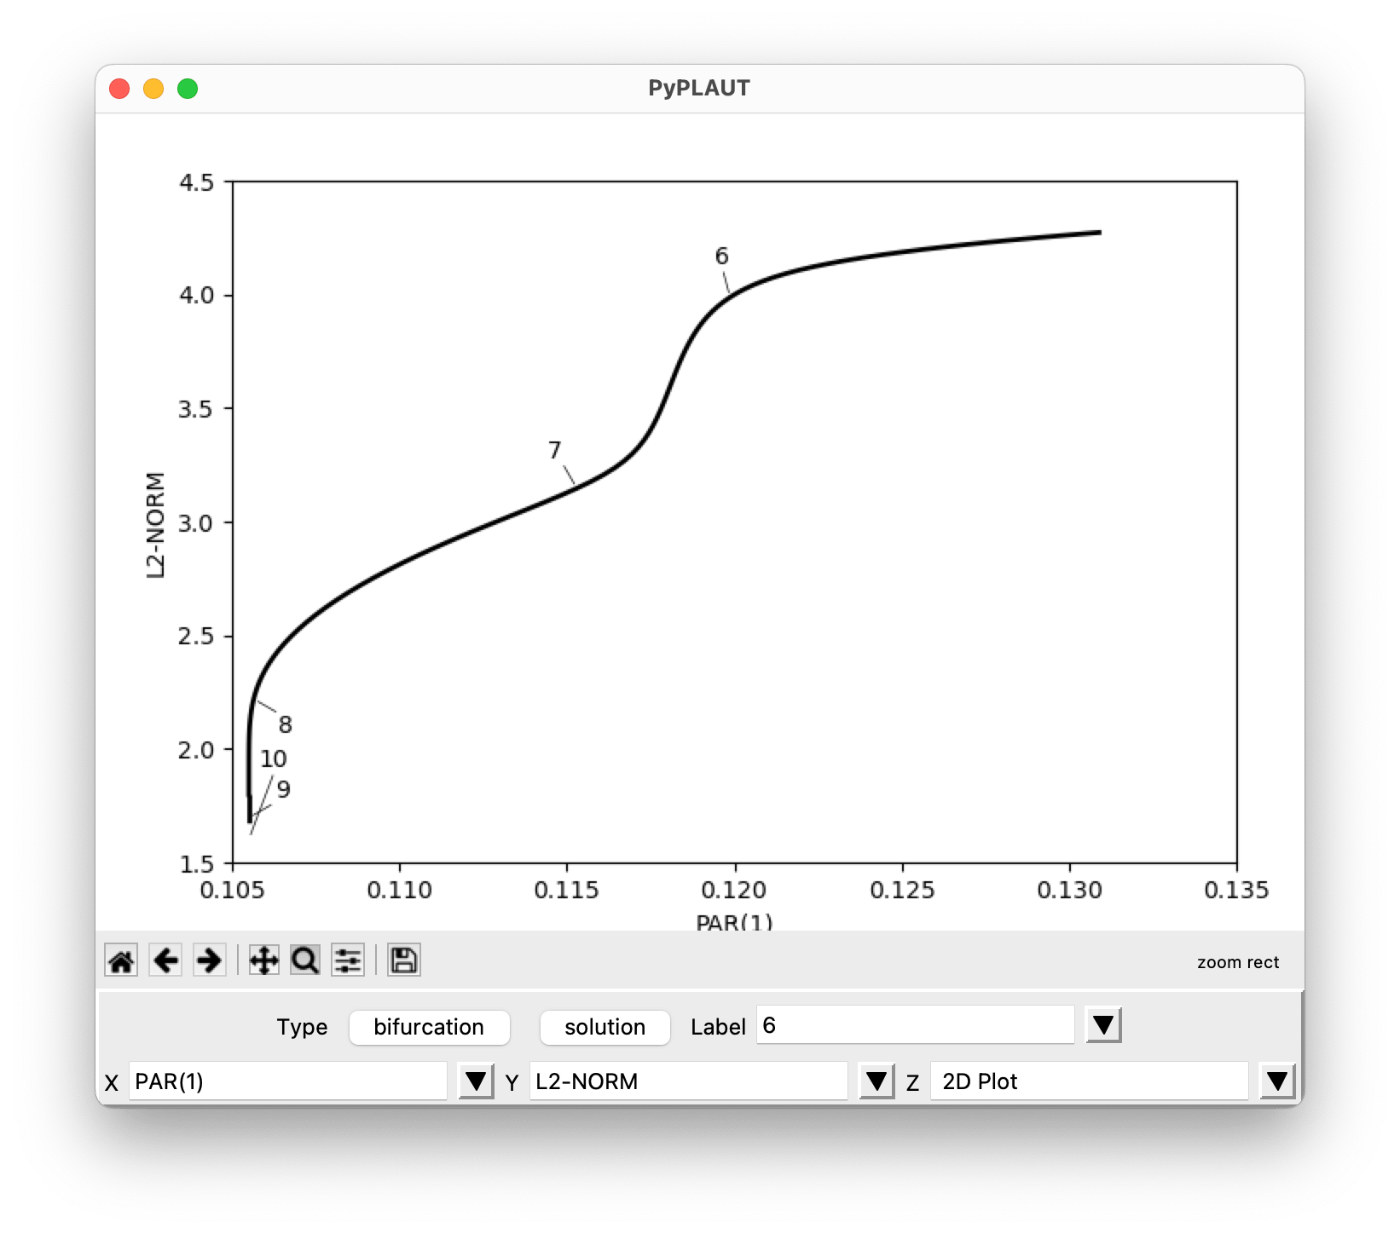Click label 9 near curve bottom
The image size is (1400, 1234).
tap(284, 790)
